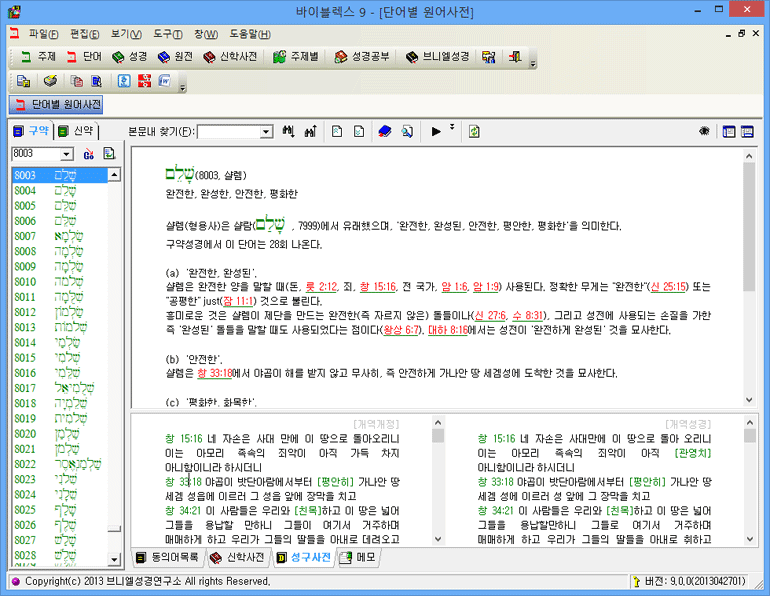Click the blue book icon in search toolbar
The image size is (770, 596).
[385, 132]
